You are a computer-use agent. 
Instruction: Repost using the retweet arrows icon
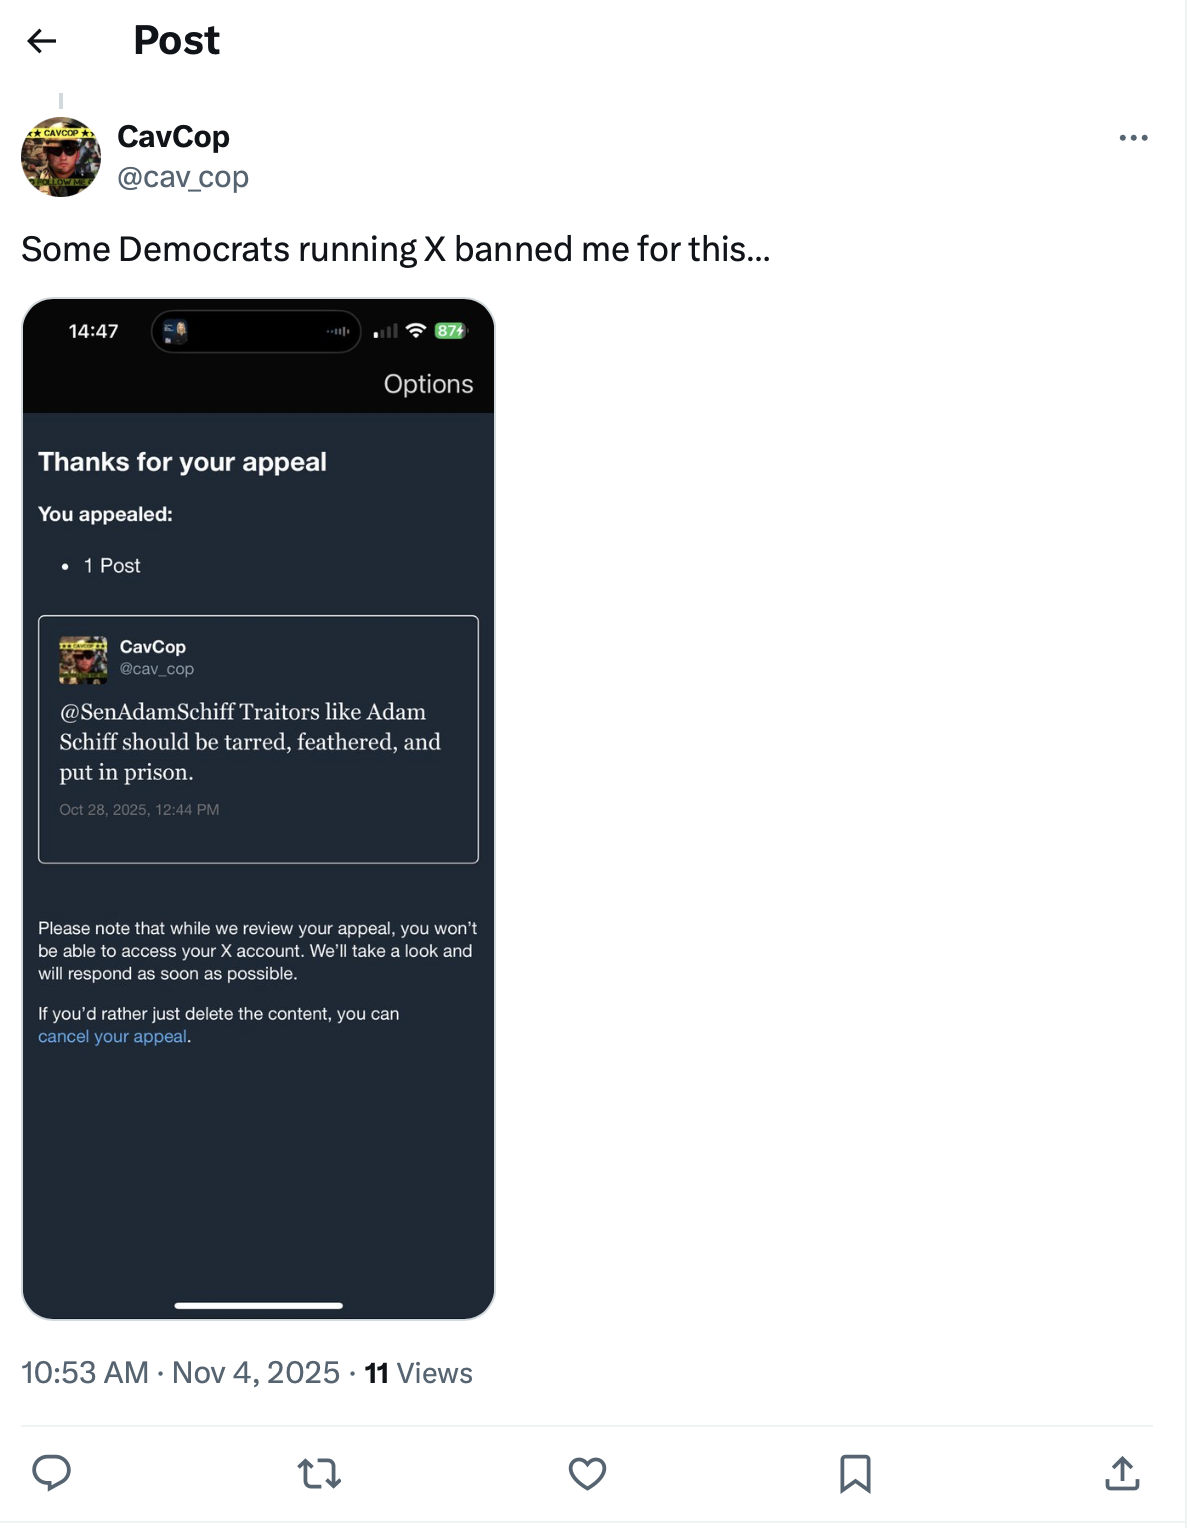320,1473
